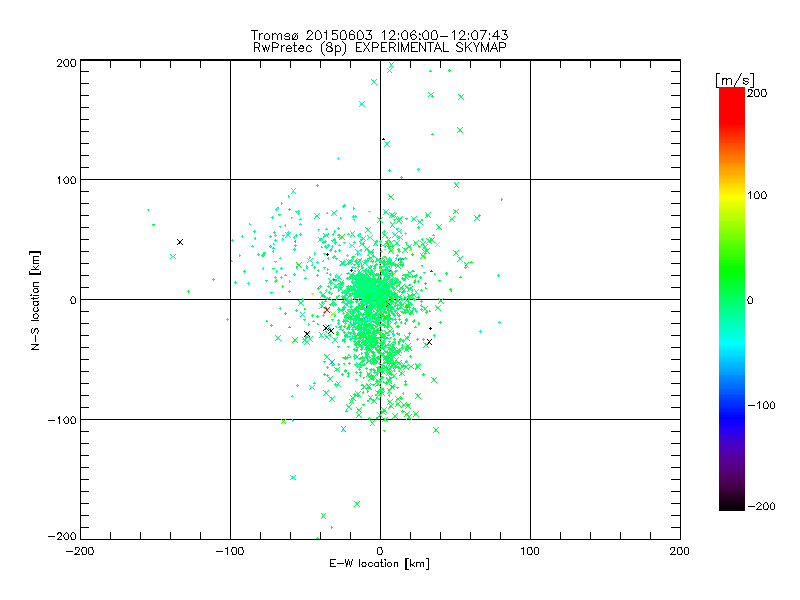The width and height of the screenshot is (800, 600).
Task: Click the title line 'Tromsø 20150603 12:06:00-12:07:43'
Action: coord(379,35)
